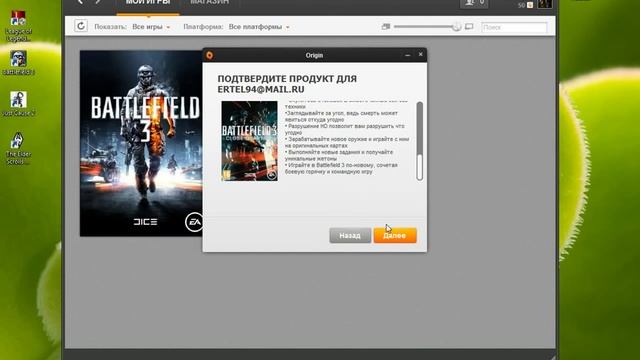640x360 pixels.
Task: Click the refresh icon in Origin toolbar
Action: (x=81, y=26)
